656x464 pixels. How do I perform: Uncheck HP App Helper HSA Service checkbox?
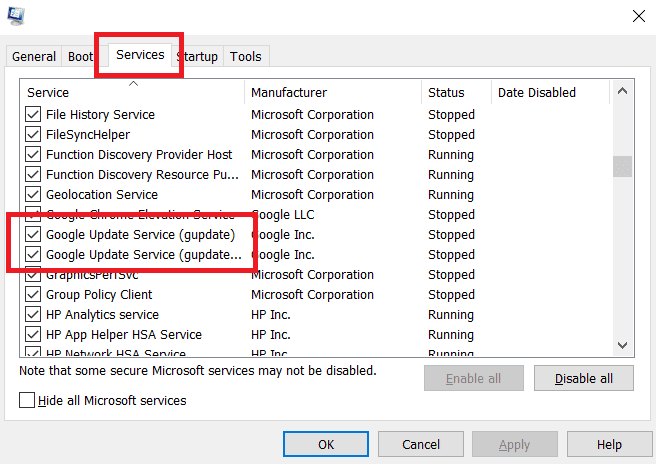33,335
